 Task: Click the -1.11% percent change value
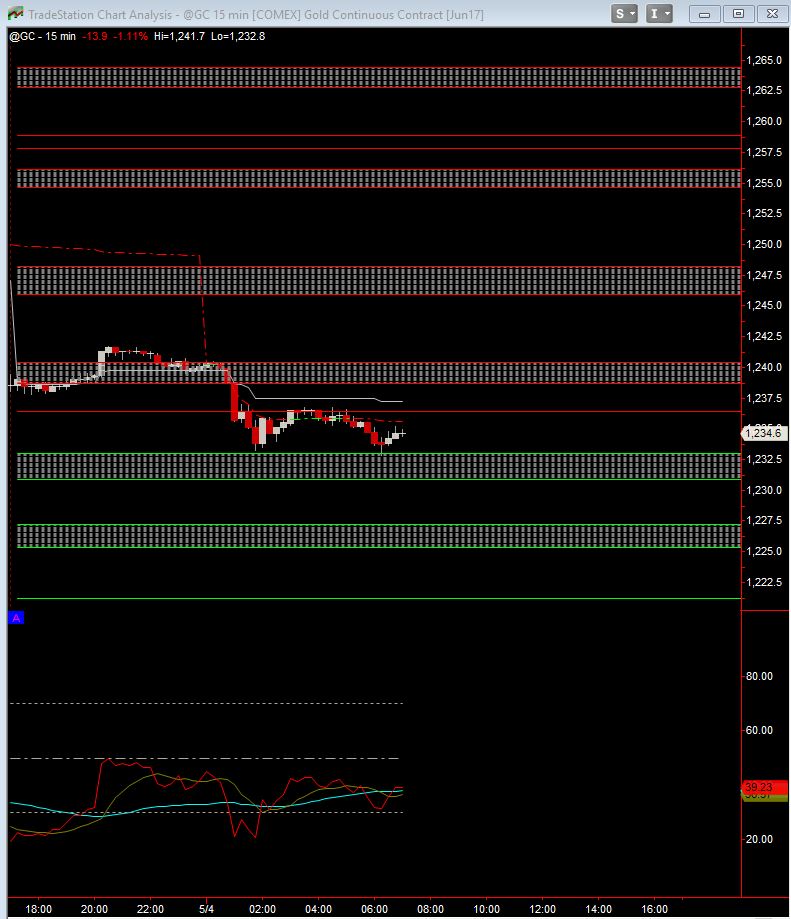coord(130,36)
